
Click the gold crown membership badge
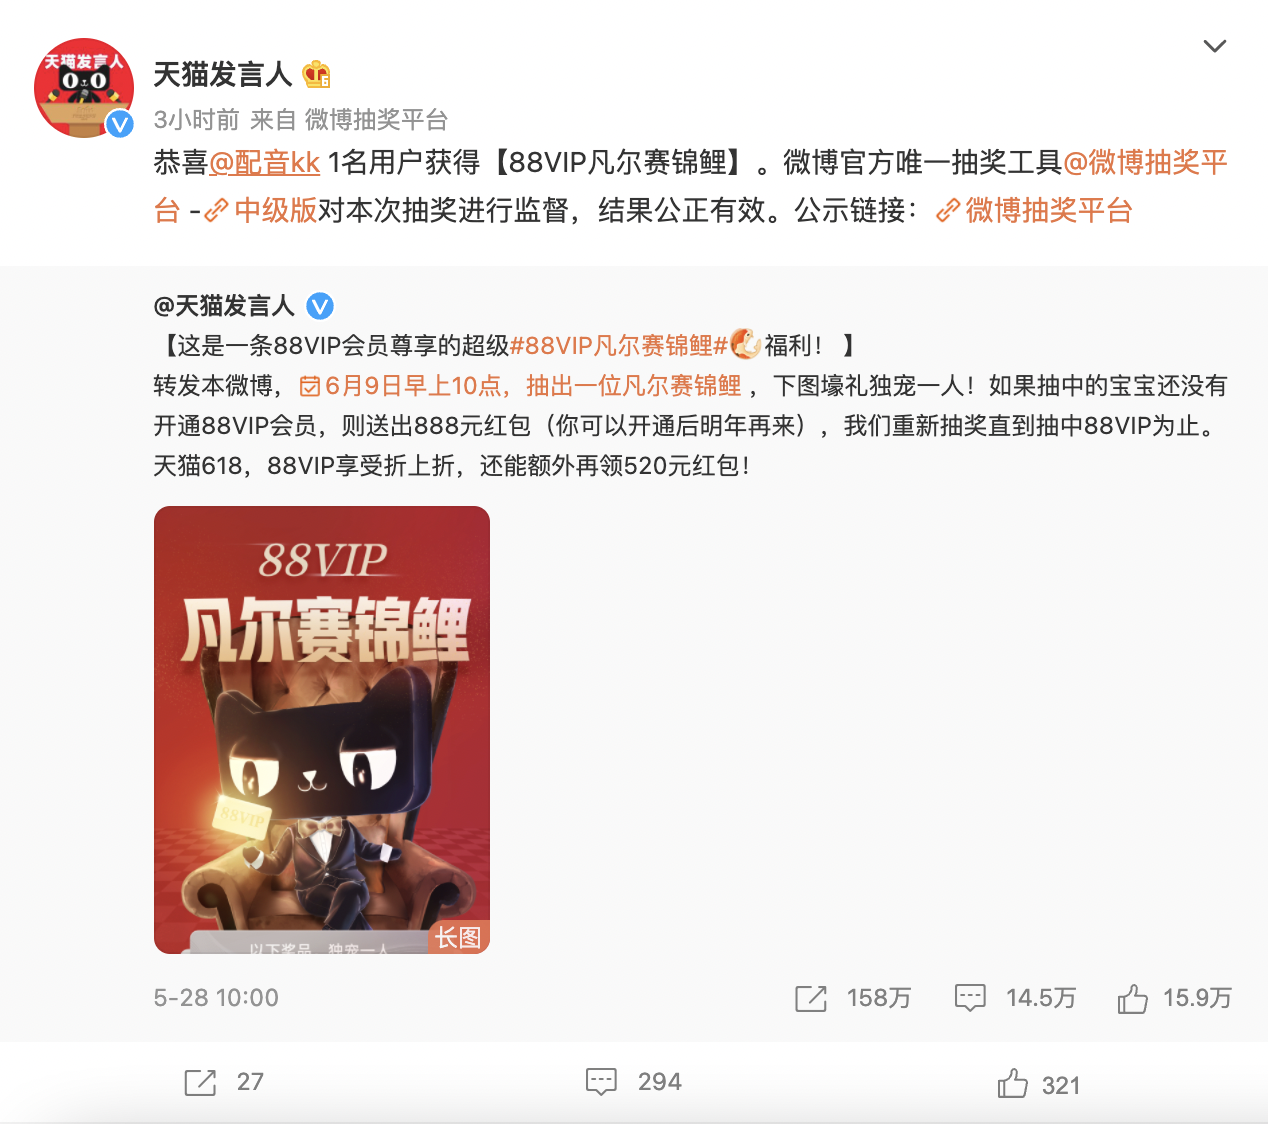[x=316, y=74]
